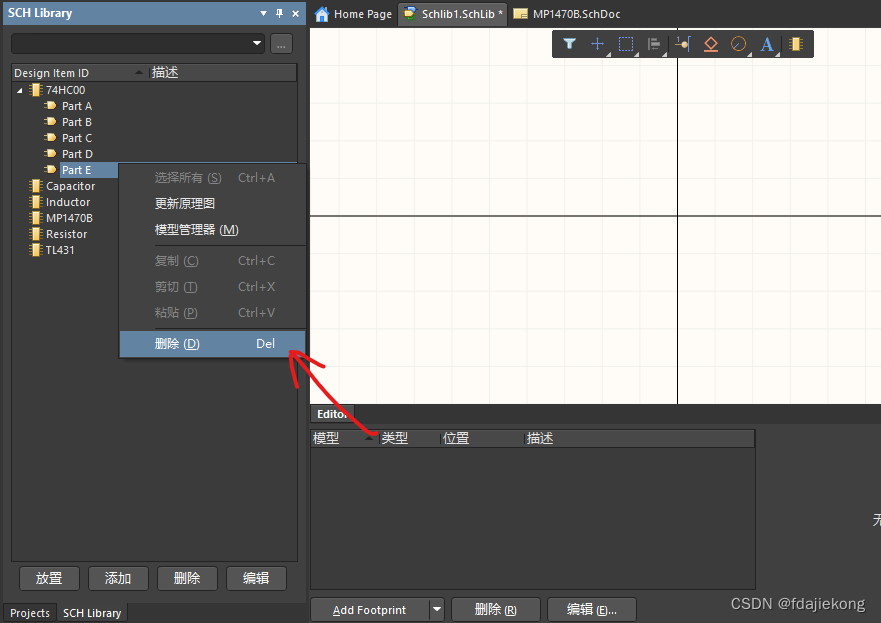Select the Resistor component row

pyautogui.click(x=66, y=234)
